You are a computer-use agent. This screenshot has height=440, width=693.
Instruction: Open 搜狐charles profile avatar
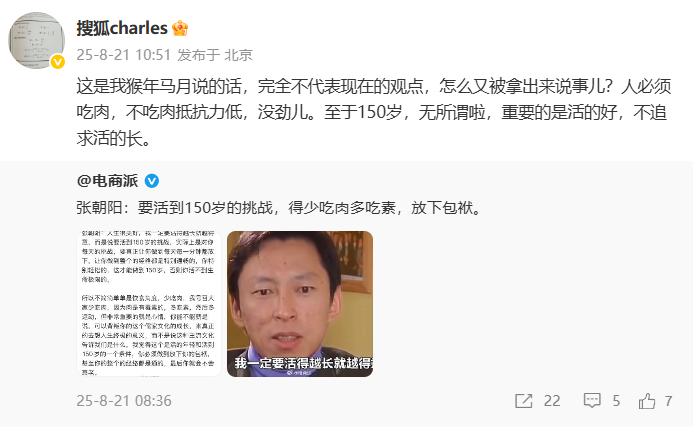click(x=37, y=40)
